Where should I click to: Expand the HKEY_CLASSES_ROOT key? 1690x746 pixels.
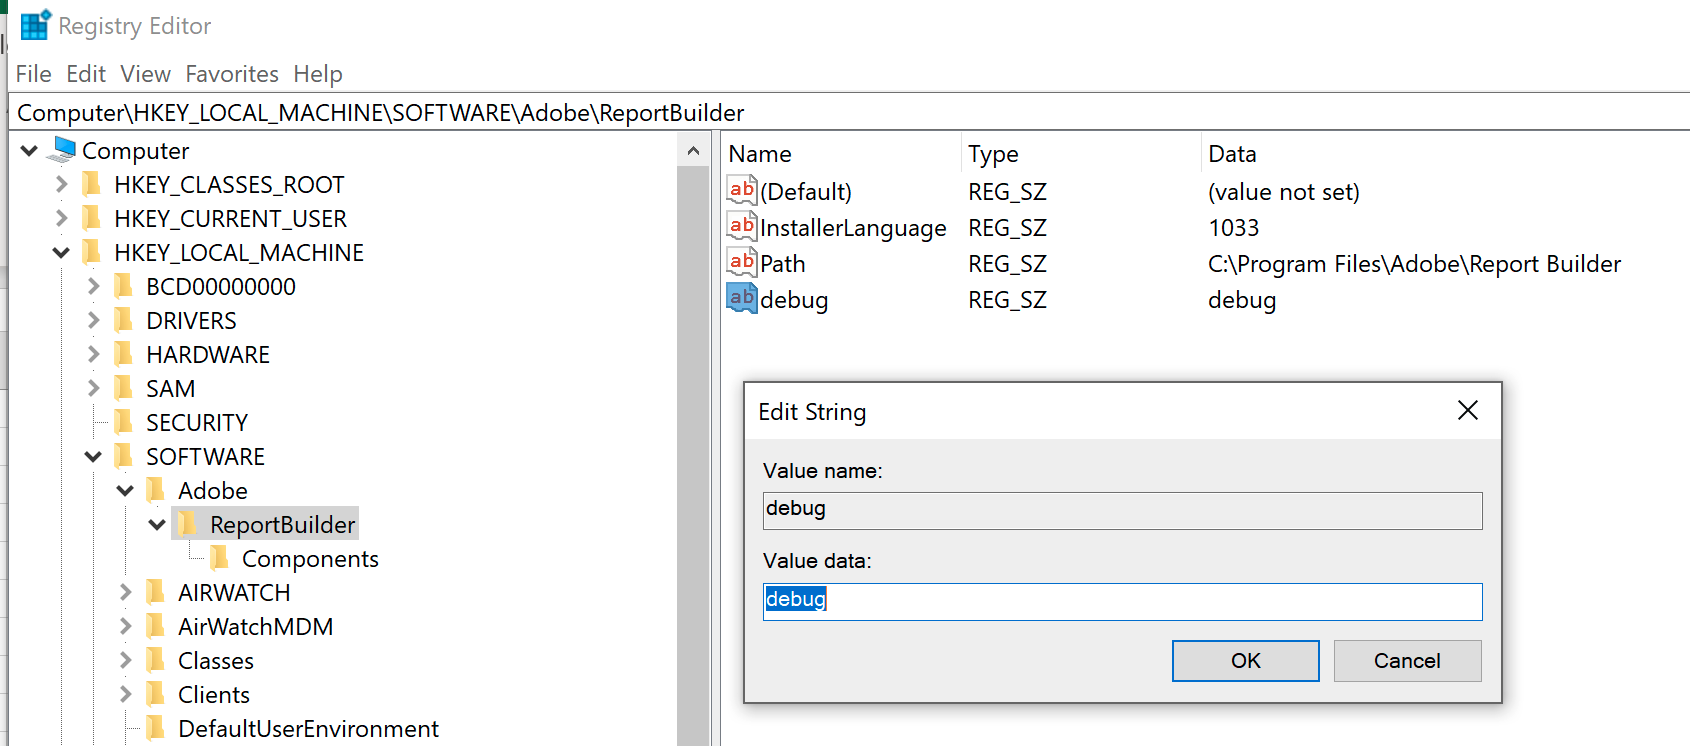click(x=61, y=185)
